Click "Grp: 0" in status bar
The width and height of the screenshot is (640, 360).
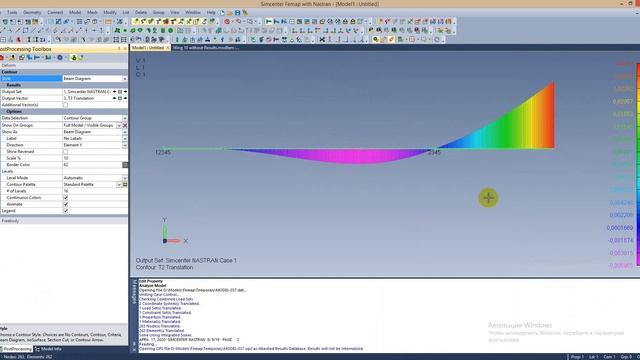[626, 357]
